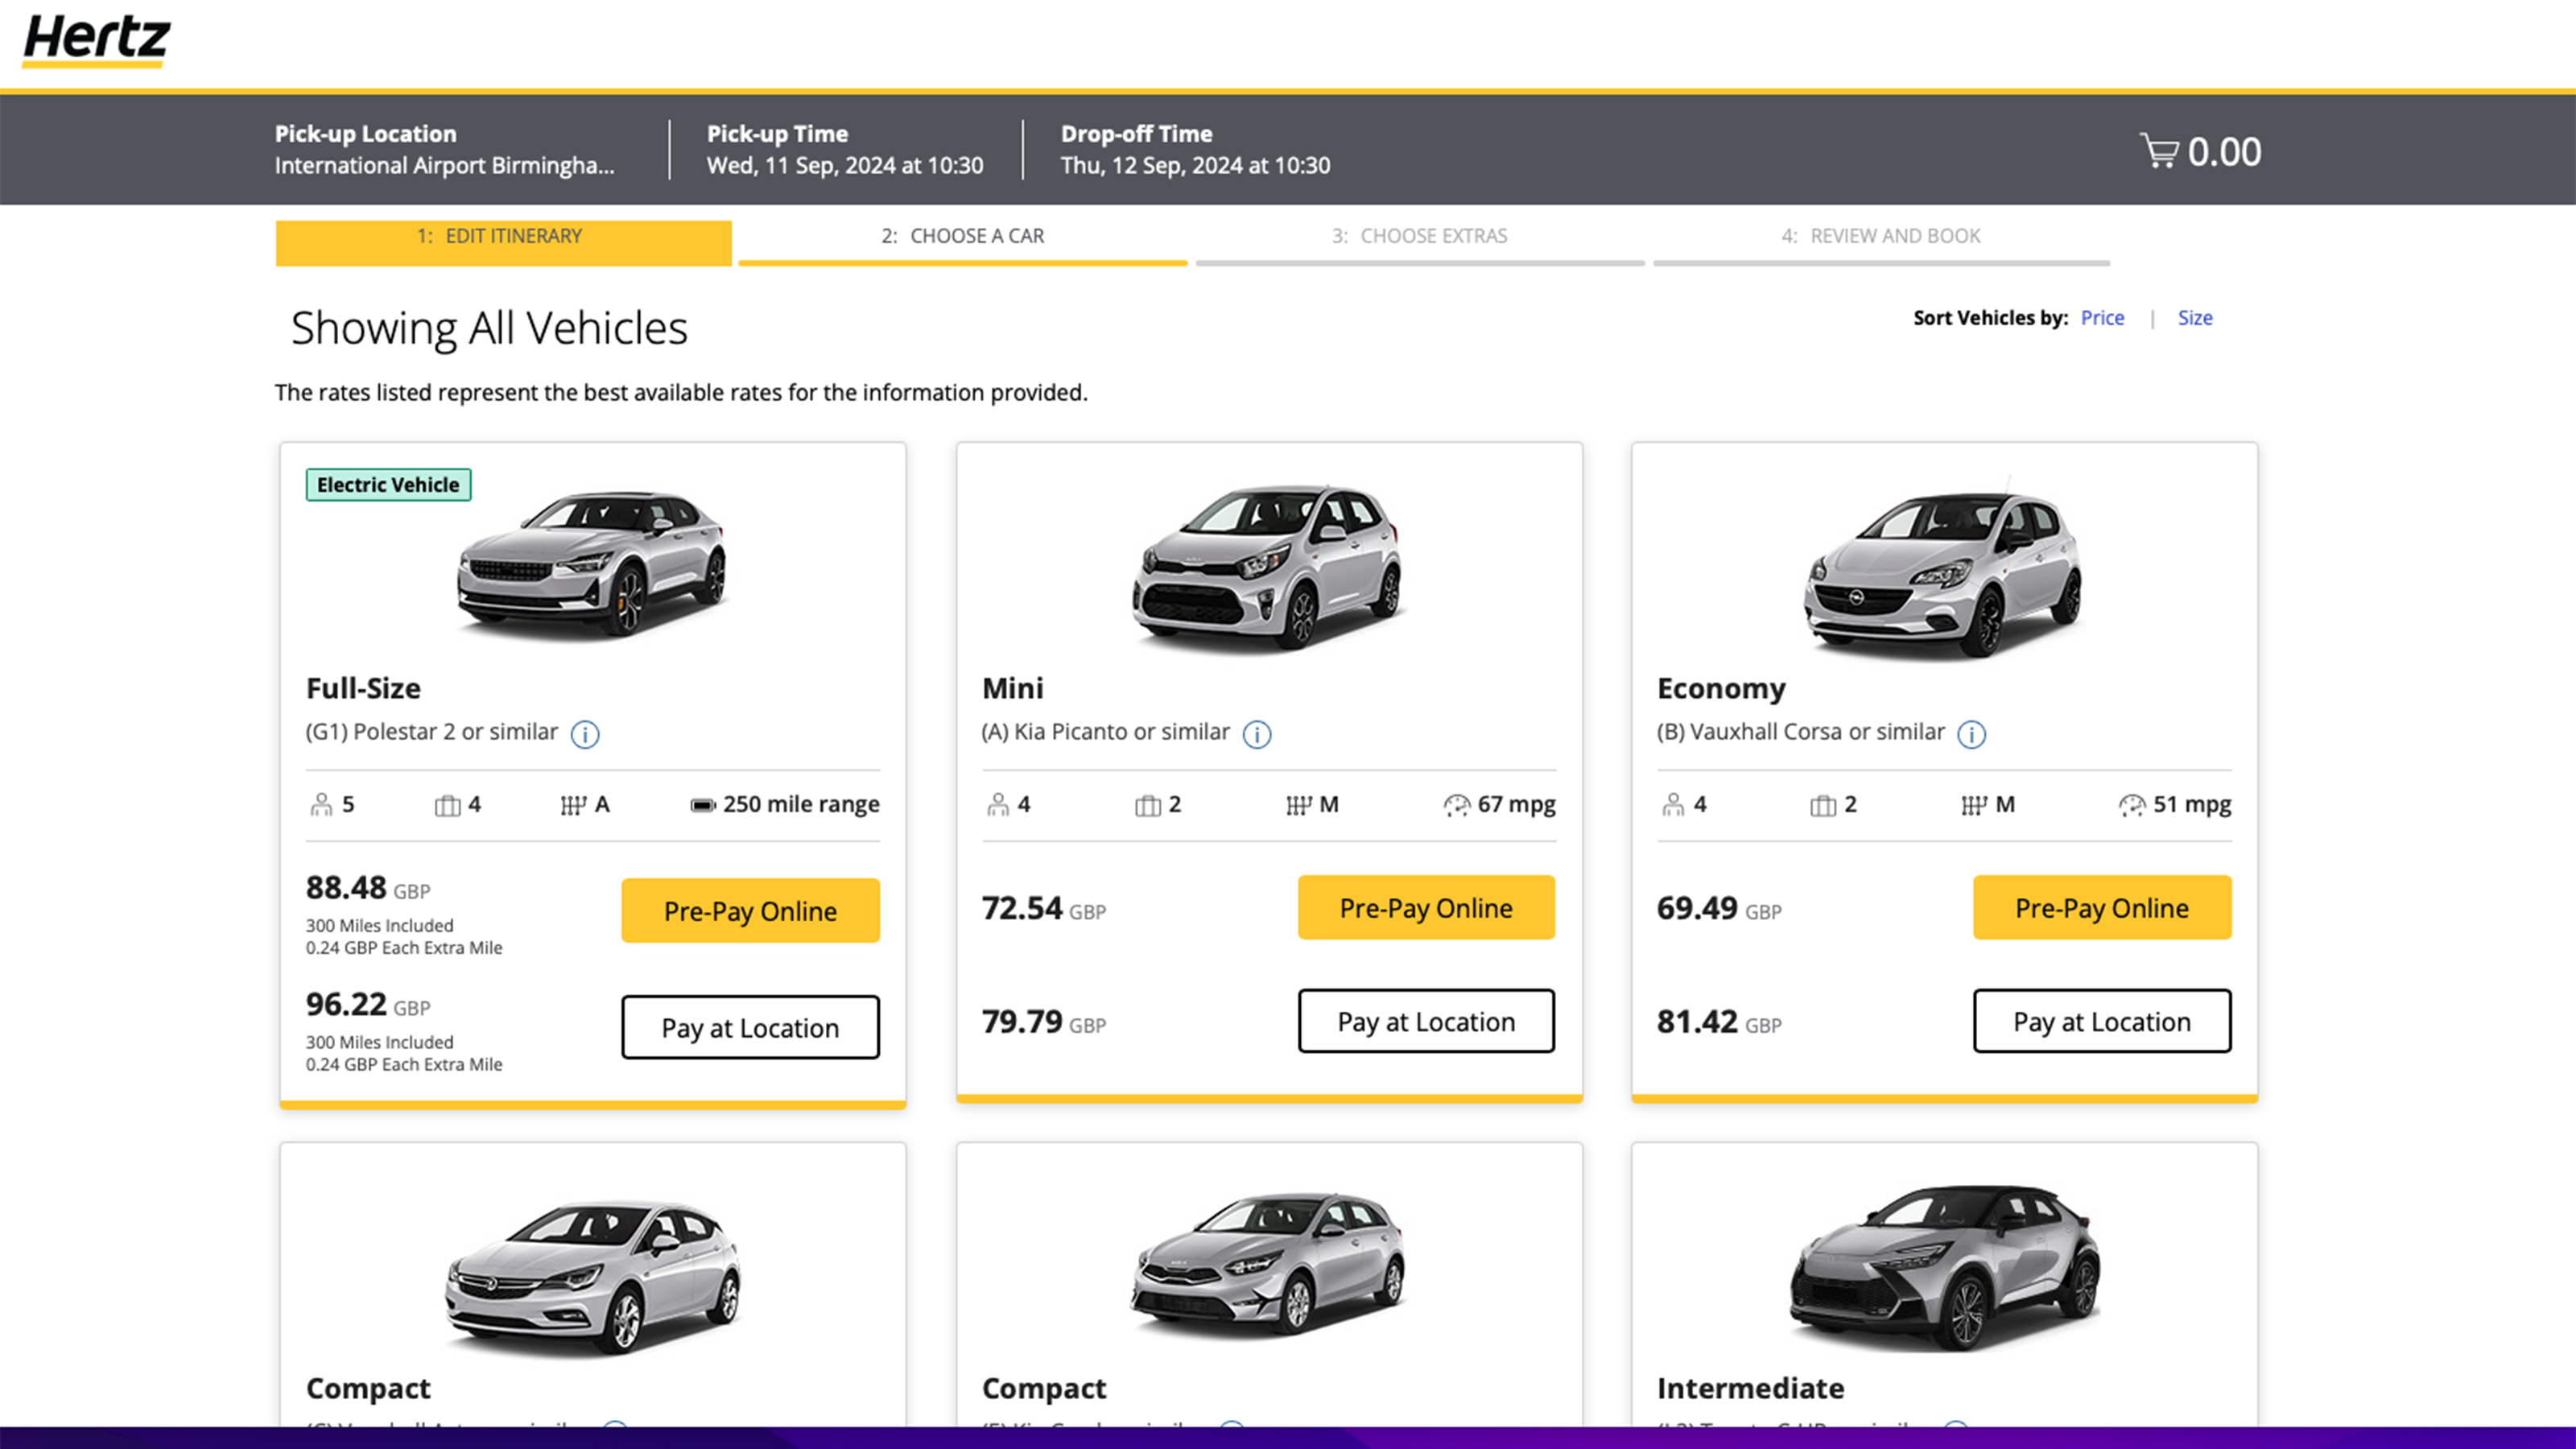The height and width of the screenshot is (1449, 2576).
Task: Click battery range icon on Full-Size card
Action: [x=703, y=805]
